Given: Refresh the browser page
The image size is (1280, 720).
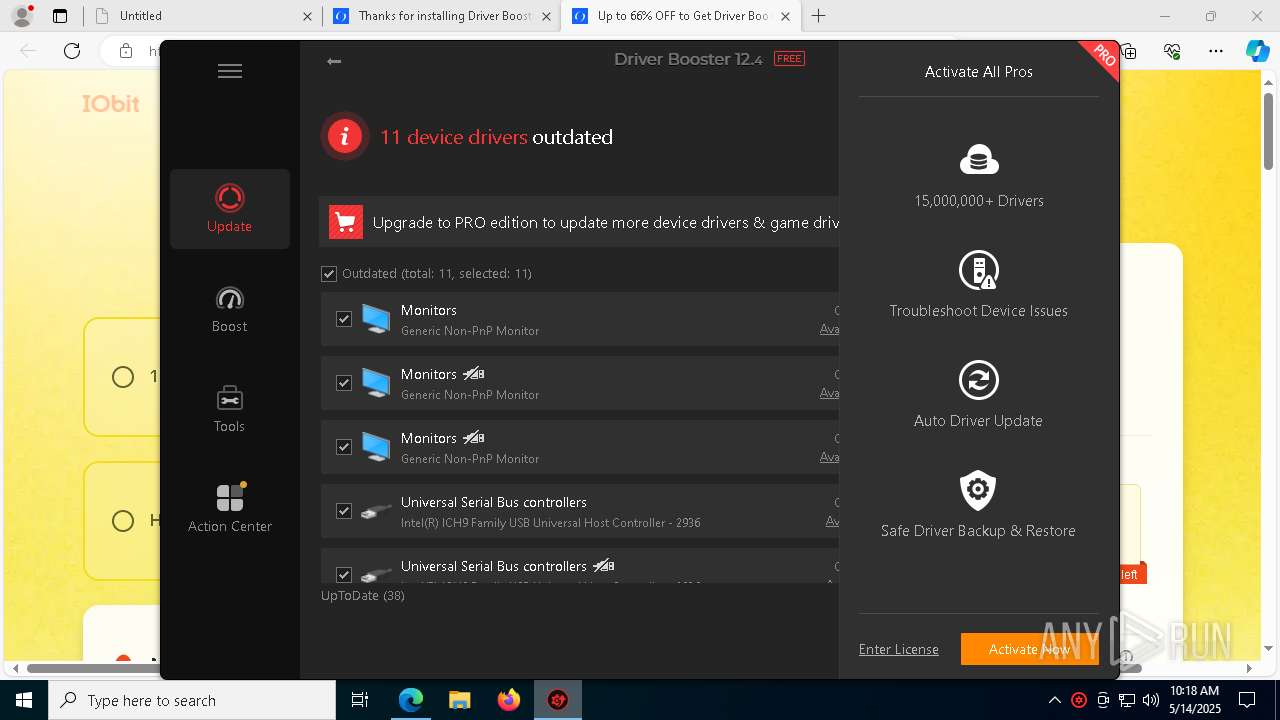Looking at the screenshot, I should coord(72,51).
